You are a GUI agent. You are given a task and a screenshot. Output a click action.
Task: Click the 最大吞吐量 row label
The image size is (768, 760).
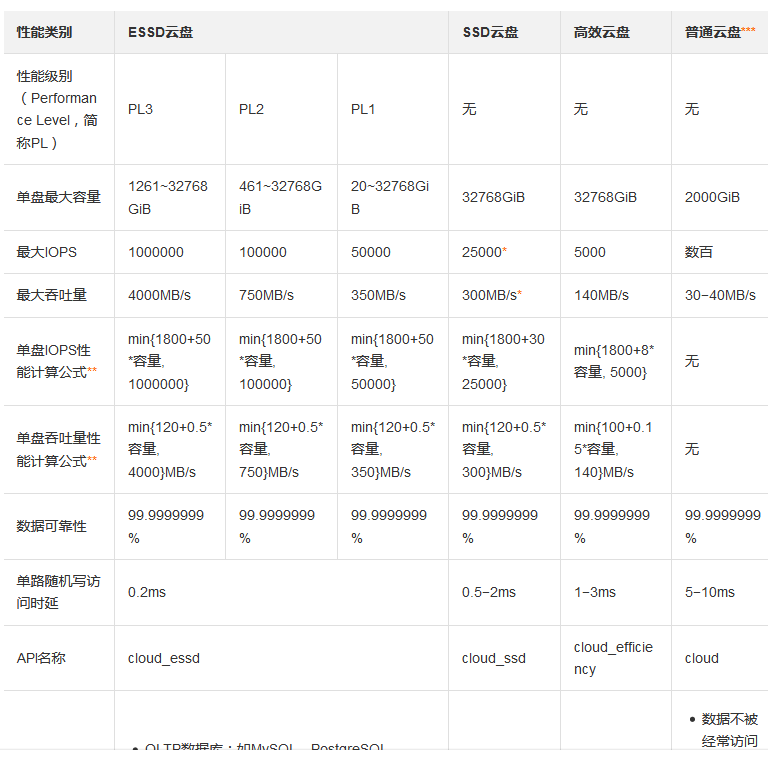click(51, 295)
